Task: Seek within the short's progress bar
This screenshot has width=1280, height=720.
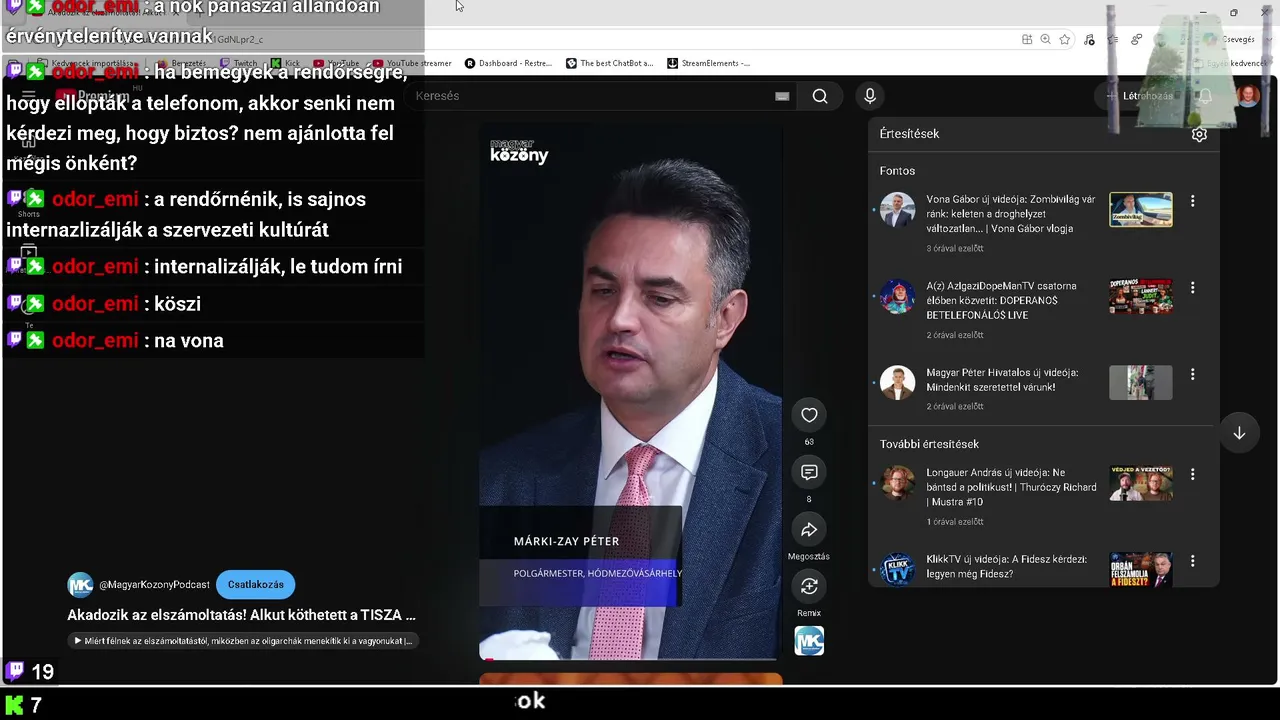Action: pyautogui.click(x=630, y=659)
